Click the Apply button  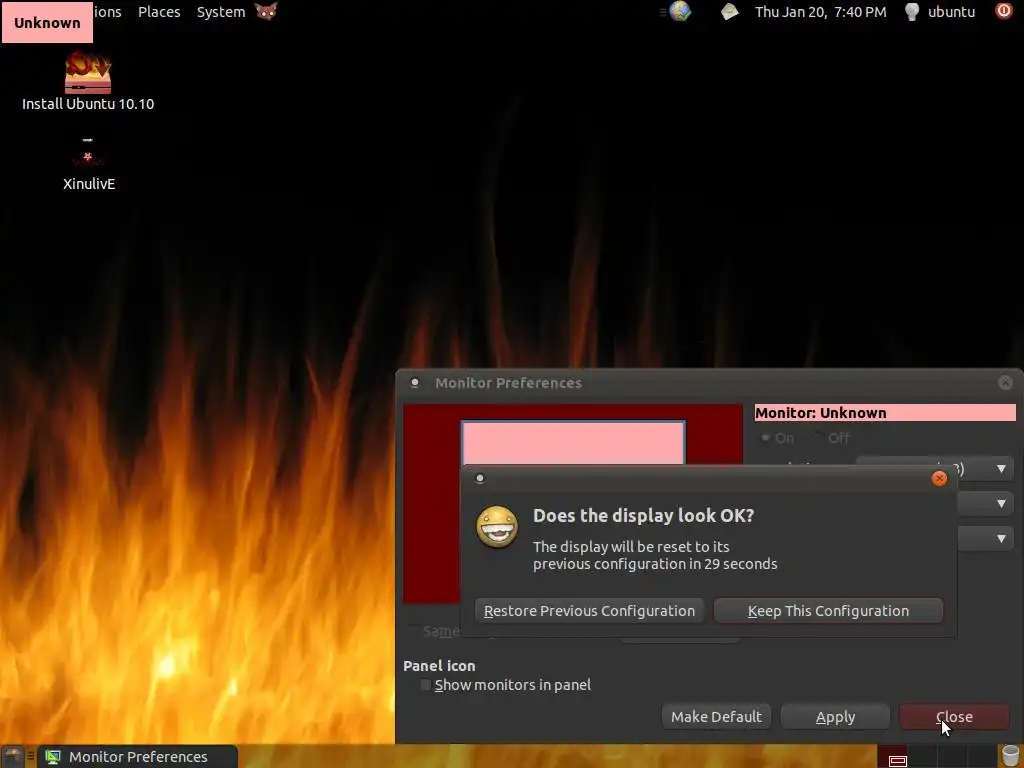835,716
